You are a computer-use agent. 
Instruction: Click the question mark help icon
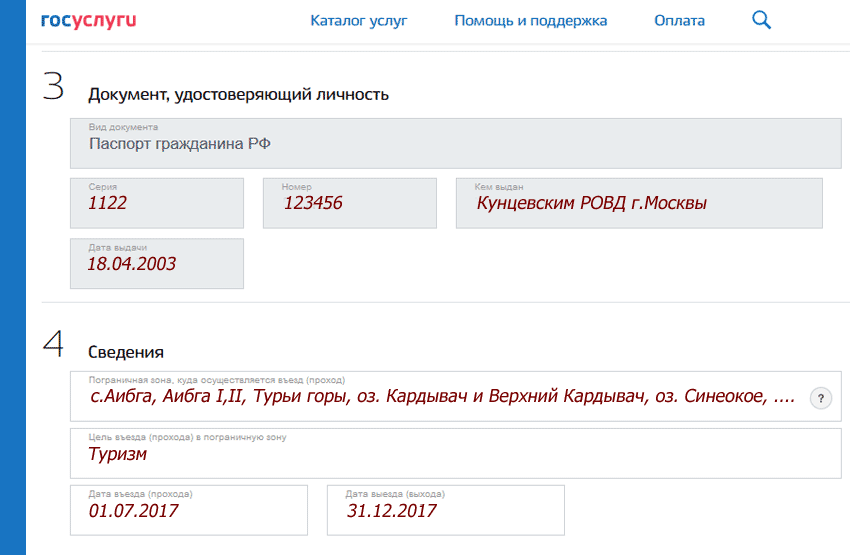point(821,398)
